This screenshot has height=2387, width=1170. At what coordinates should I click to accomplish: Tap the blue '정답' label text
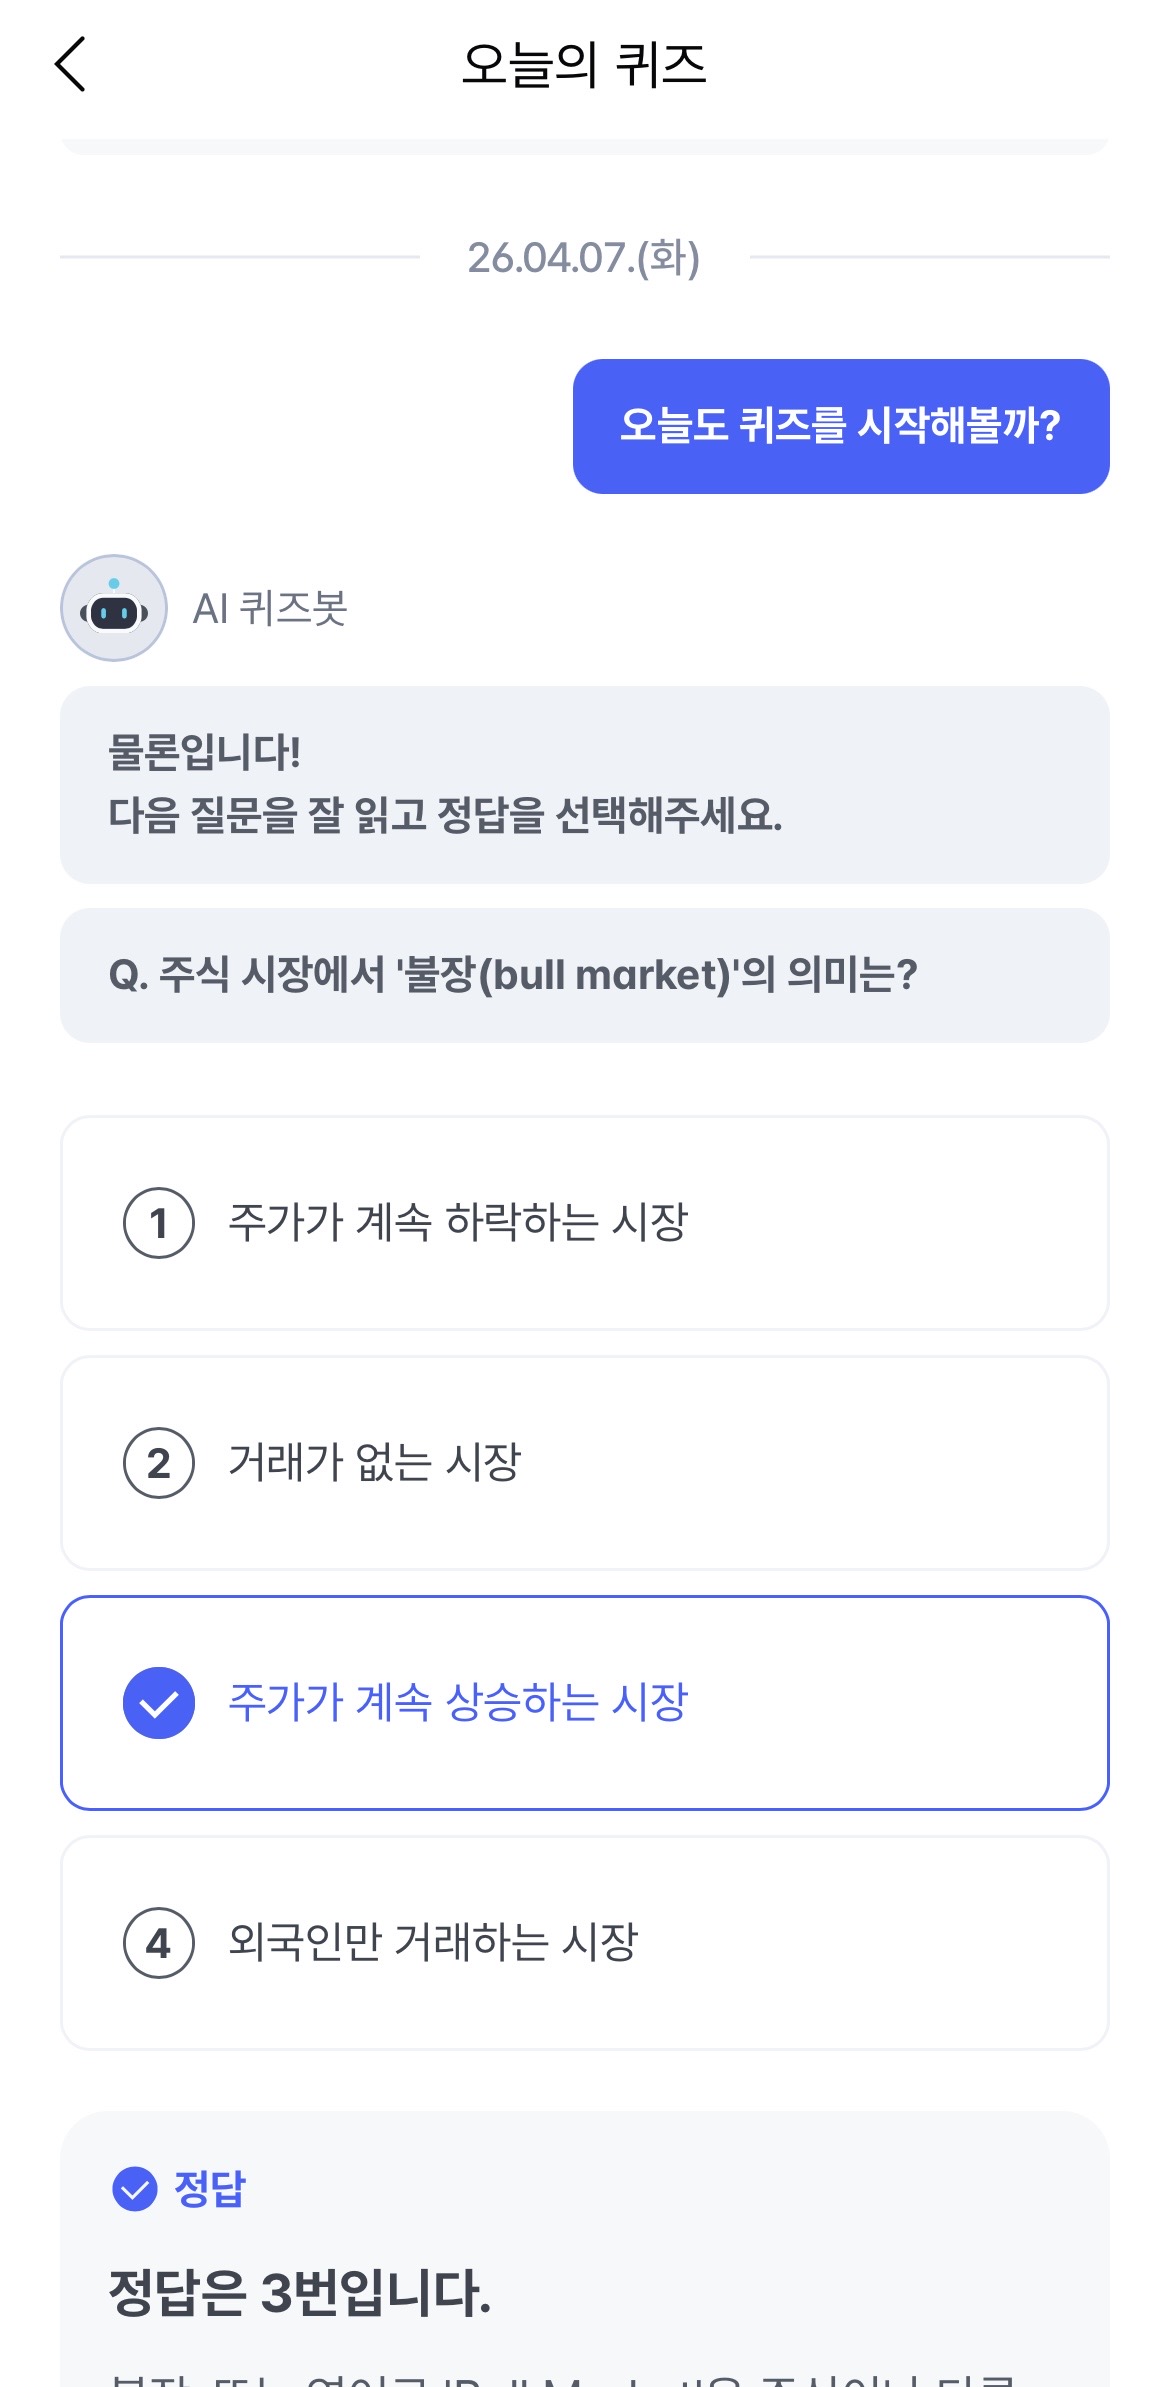pos(210,2189)
